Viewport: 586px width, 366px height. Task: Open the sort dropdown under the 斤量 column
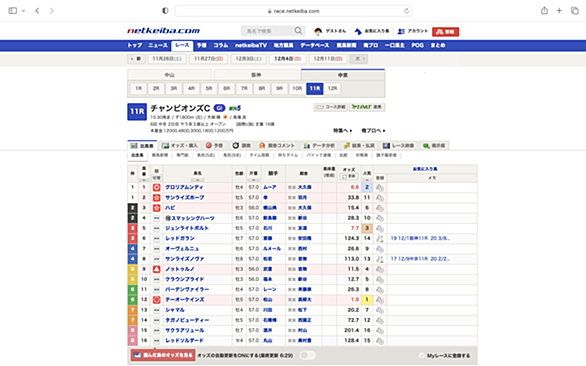click(x=253, y=180)
